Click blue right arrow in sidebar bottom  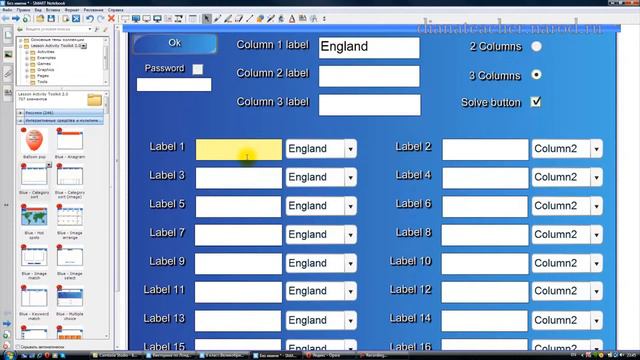7,323
